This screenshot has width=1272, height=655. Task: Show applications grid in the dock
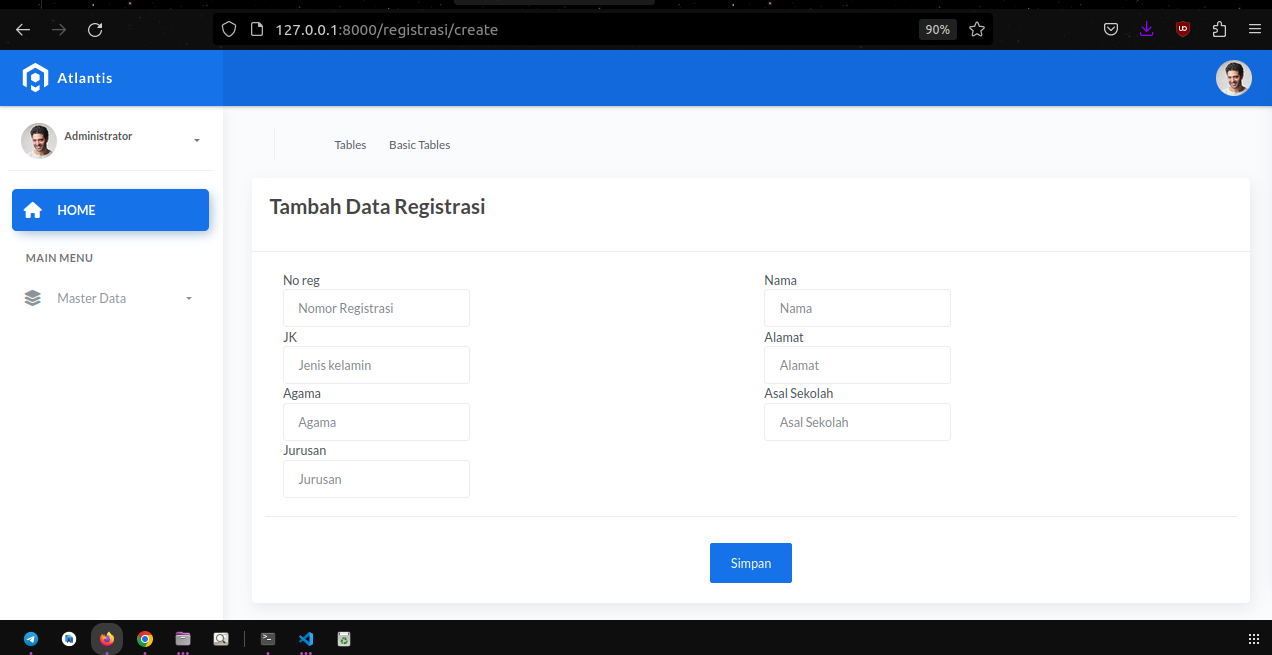1254,638
